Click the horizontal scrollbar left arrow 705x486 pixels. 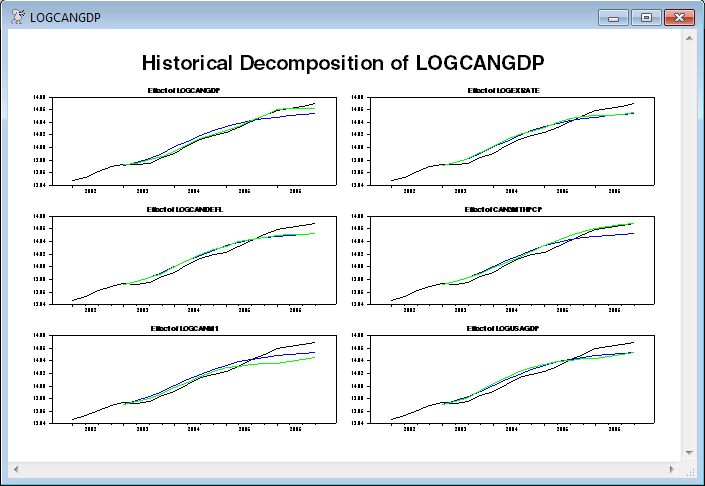click(x=16, y=468)
